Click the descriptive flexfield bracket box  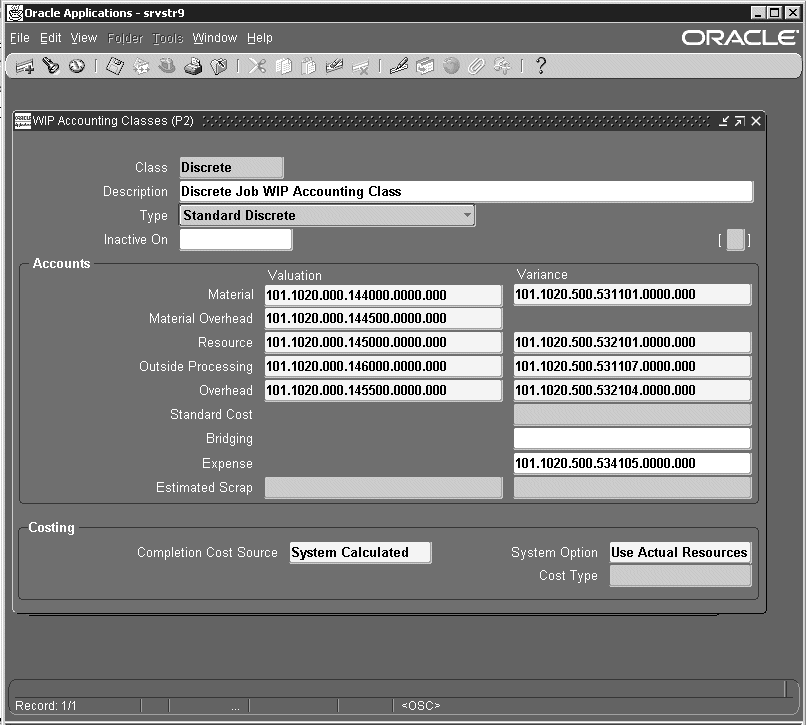pyautogui.click(x=735, y=240)
